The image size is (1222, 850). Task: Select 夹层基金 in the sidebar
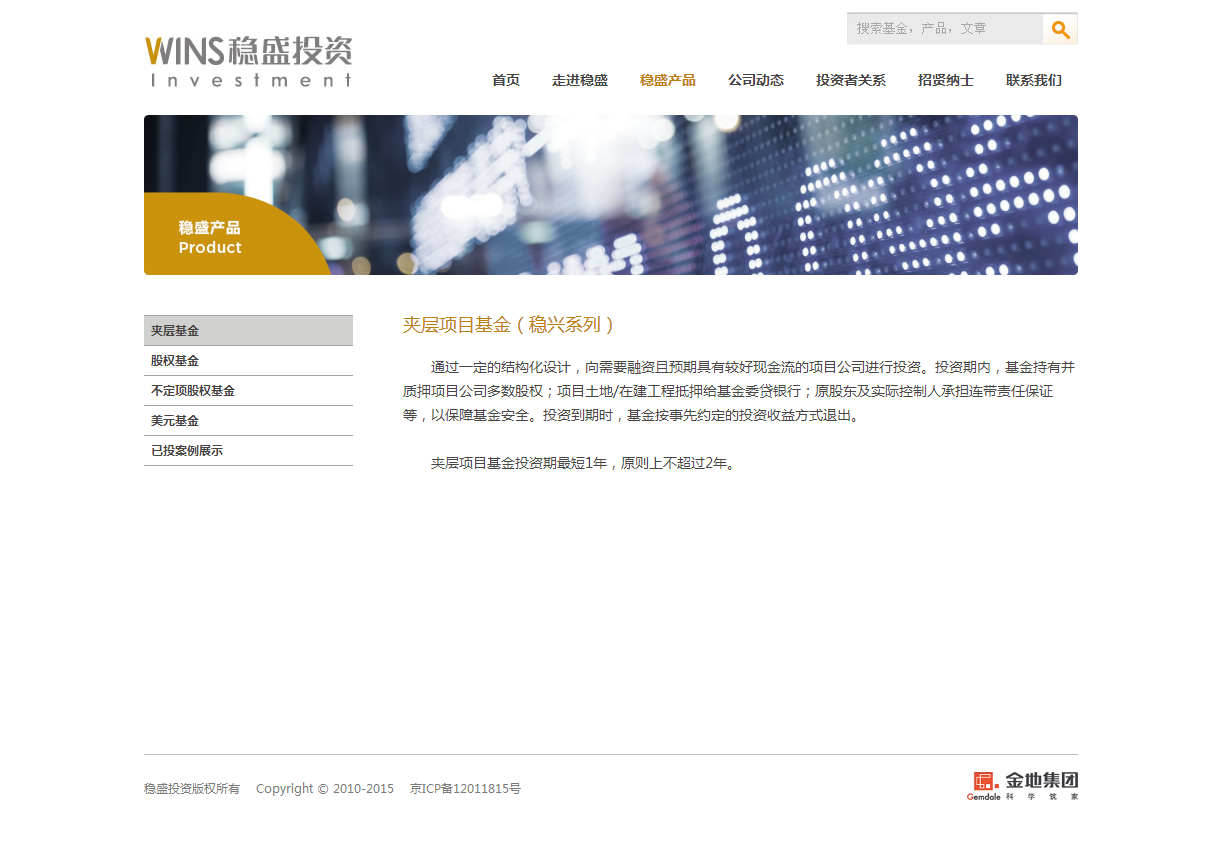248,331
